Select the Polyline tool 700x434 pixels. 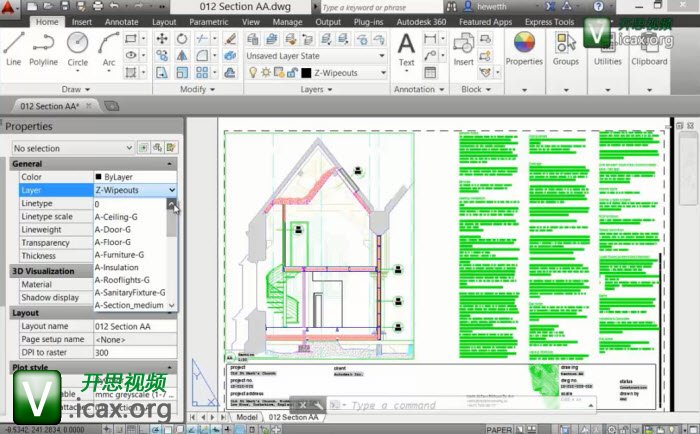point(43,48)
